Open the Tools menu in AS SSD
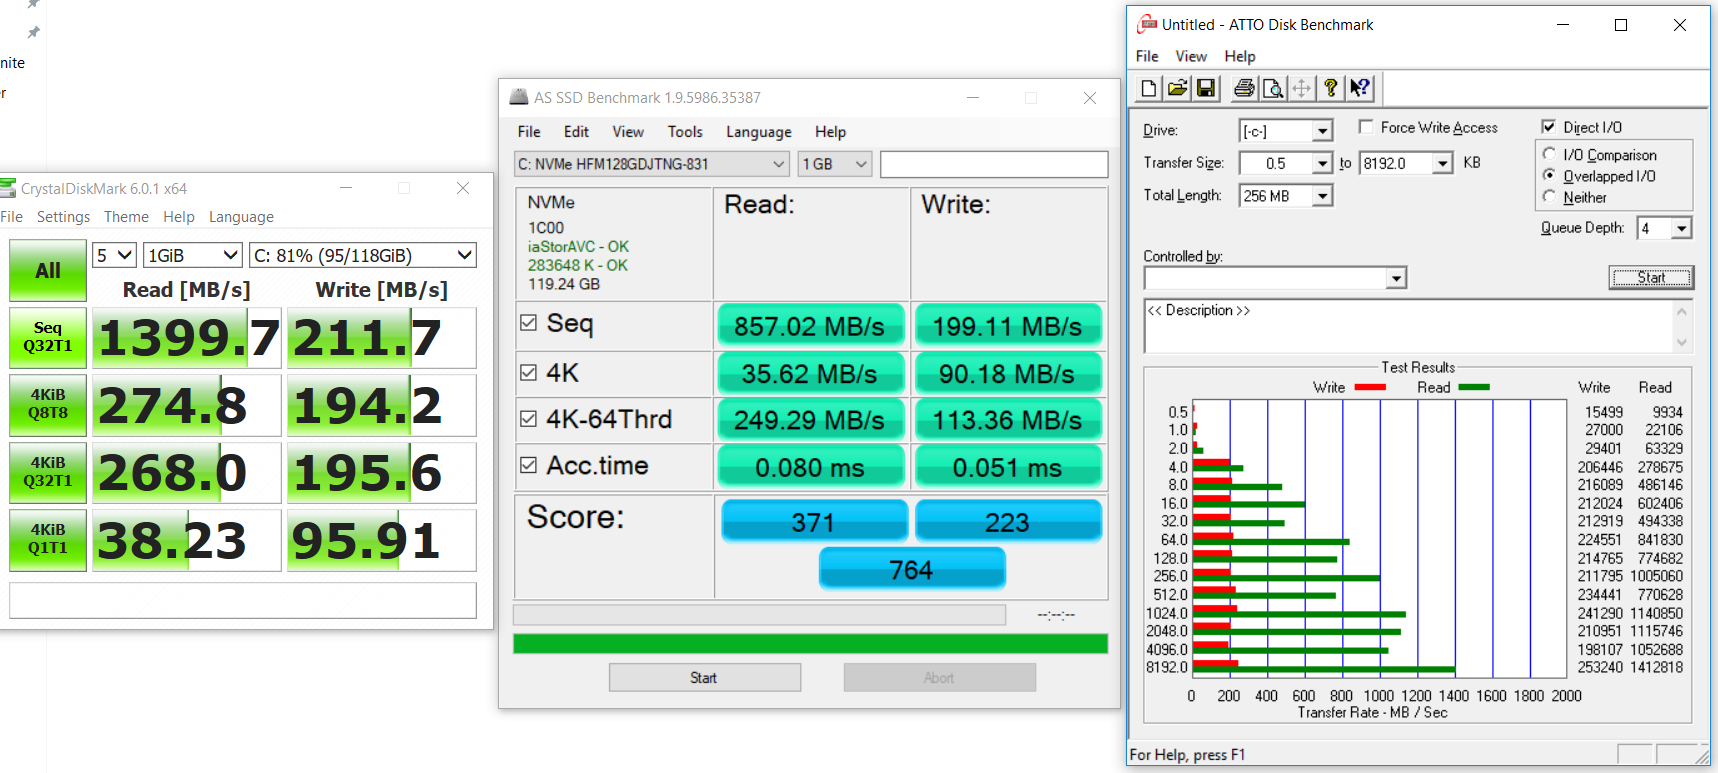Screen dimensions: 1718x773 (685, 131)
